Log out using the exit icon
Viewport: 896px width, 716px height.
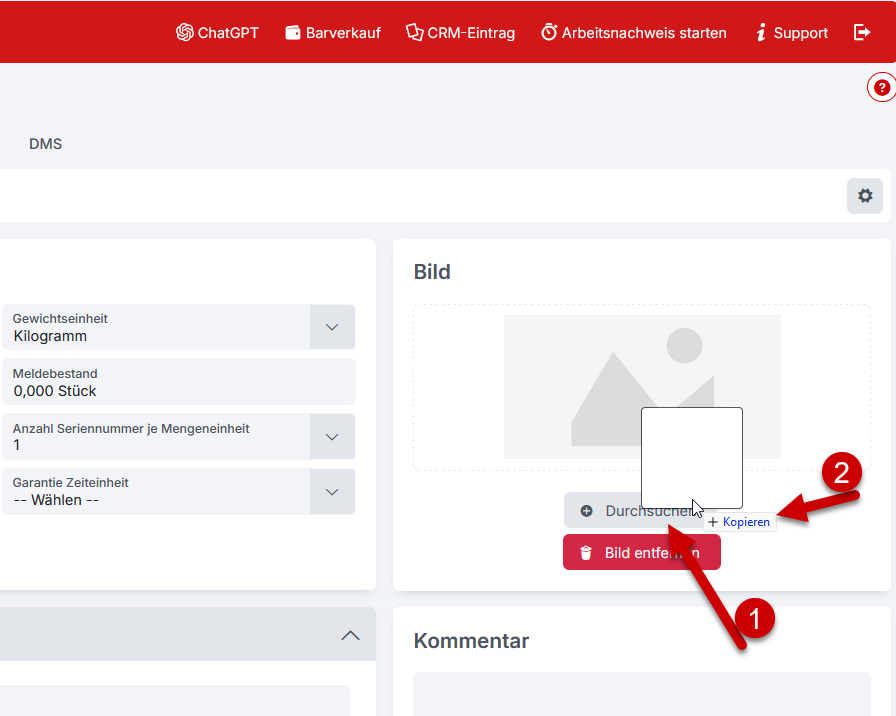[x=862, y=32]
